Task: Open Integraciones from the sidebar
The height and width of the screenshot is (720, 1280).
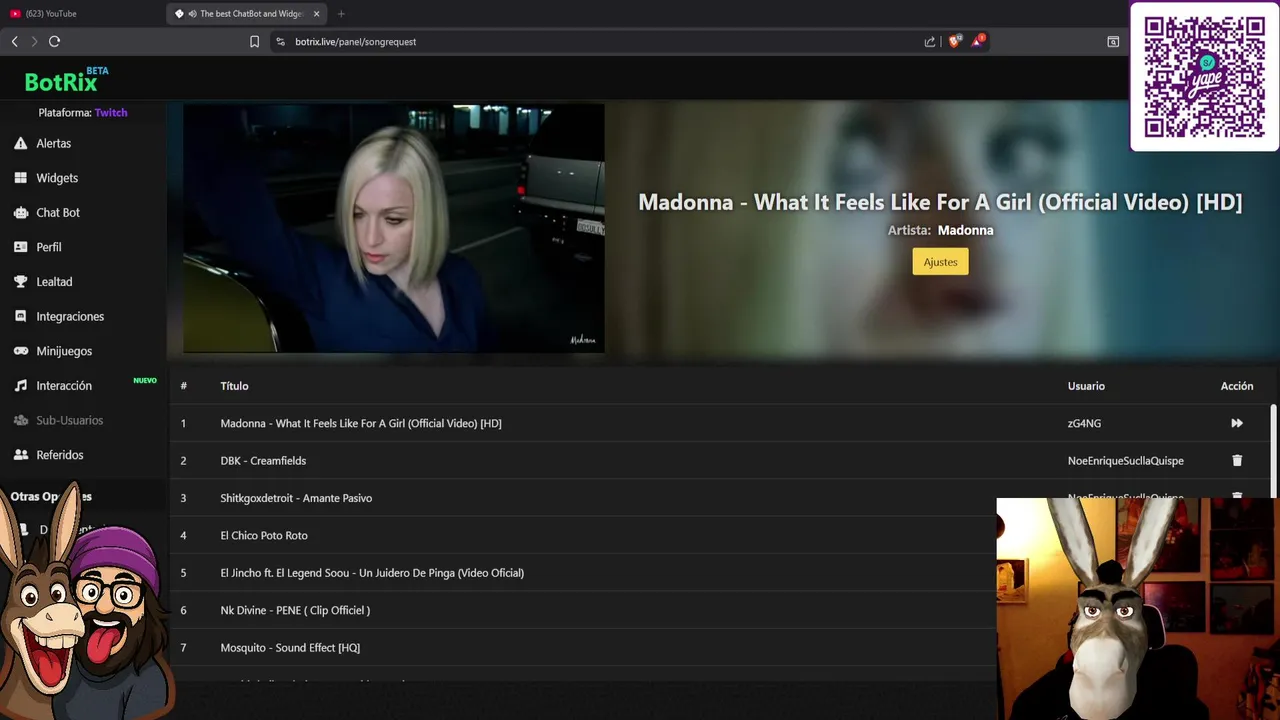Action: 70,316
